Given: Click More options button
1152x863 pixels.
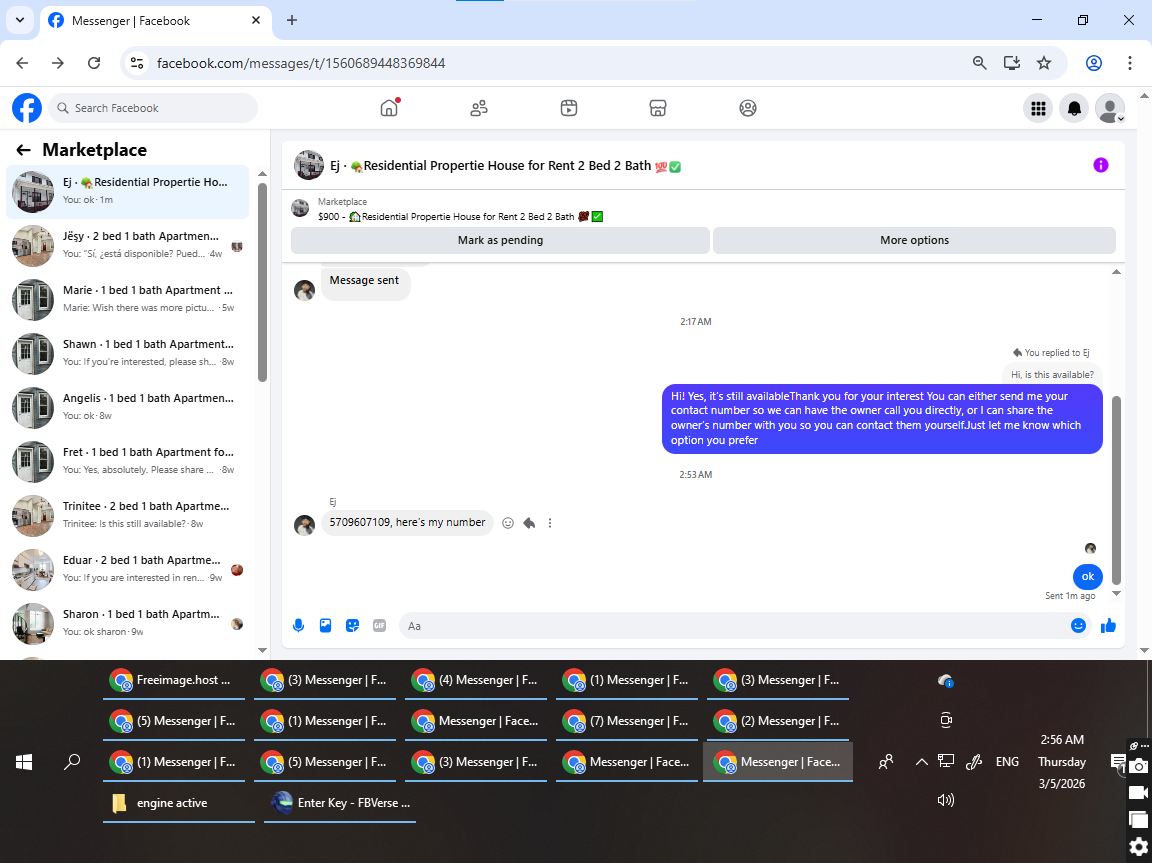Looking at the screenshot, I should pos(915,240).
